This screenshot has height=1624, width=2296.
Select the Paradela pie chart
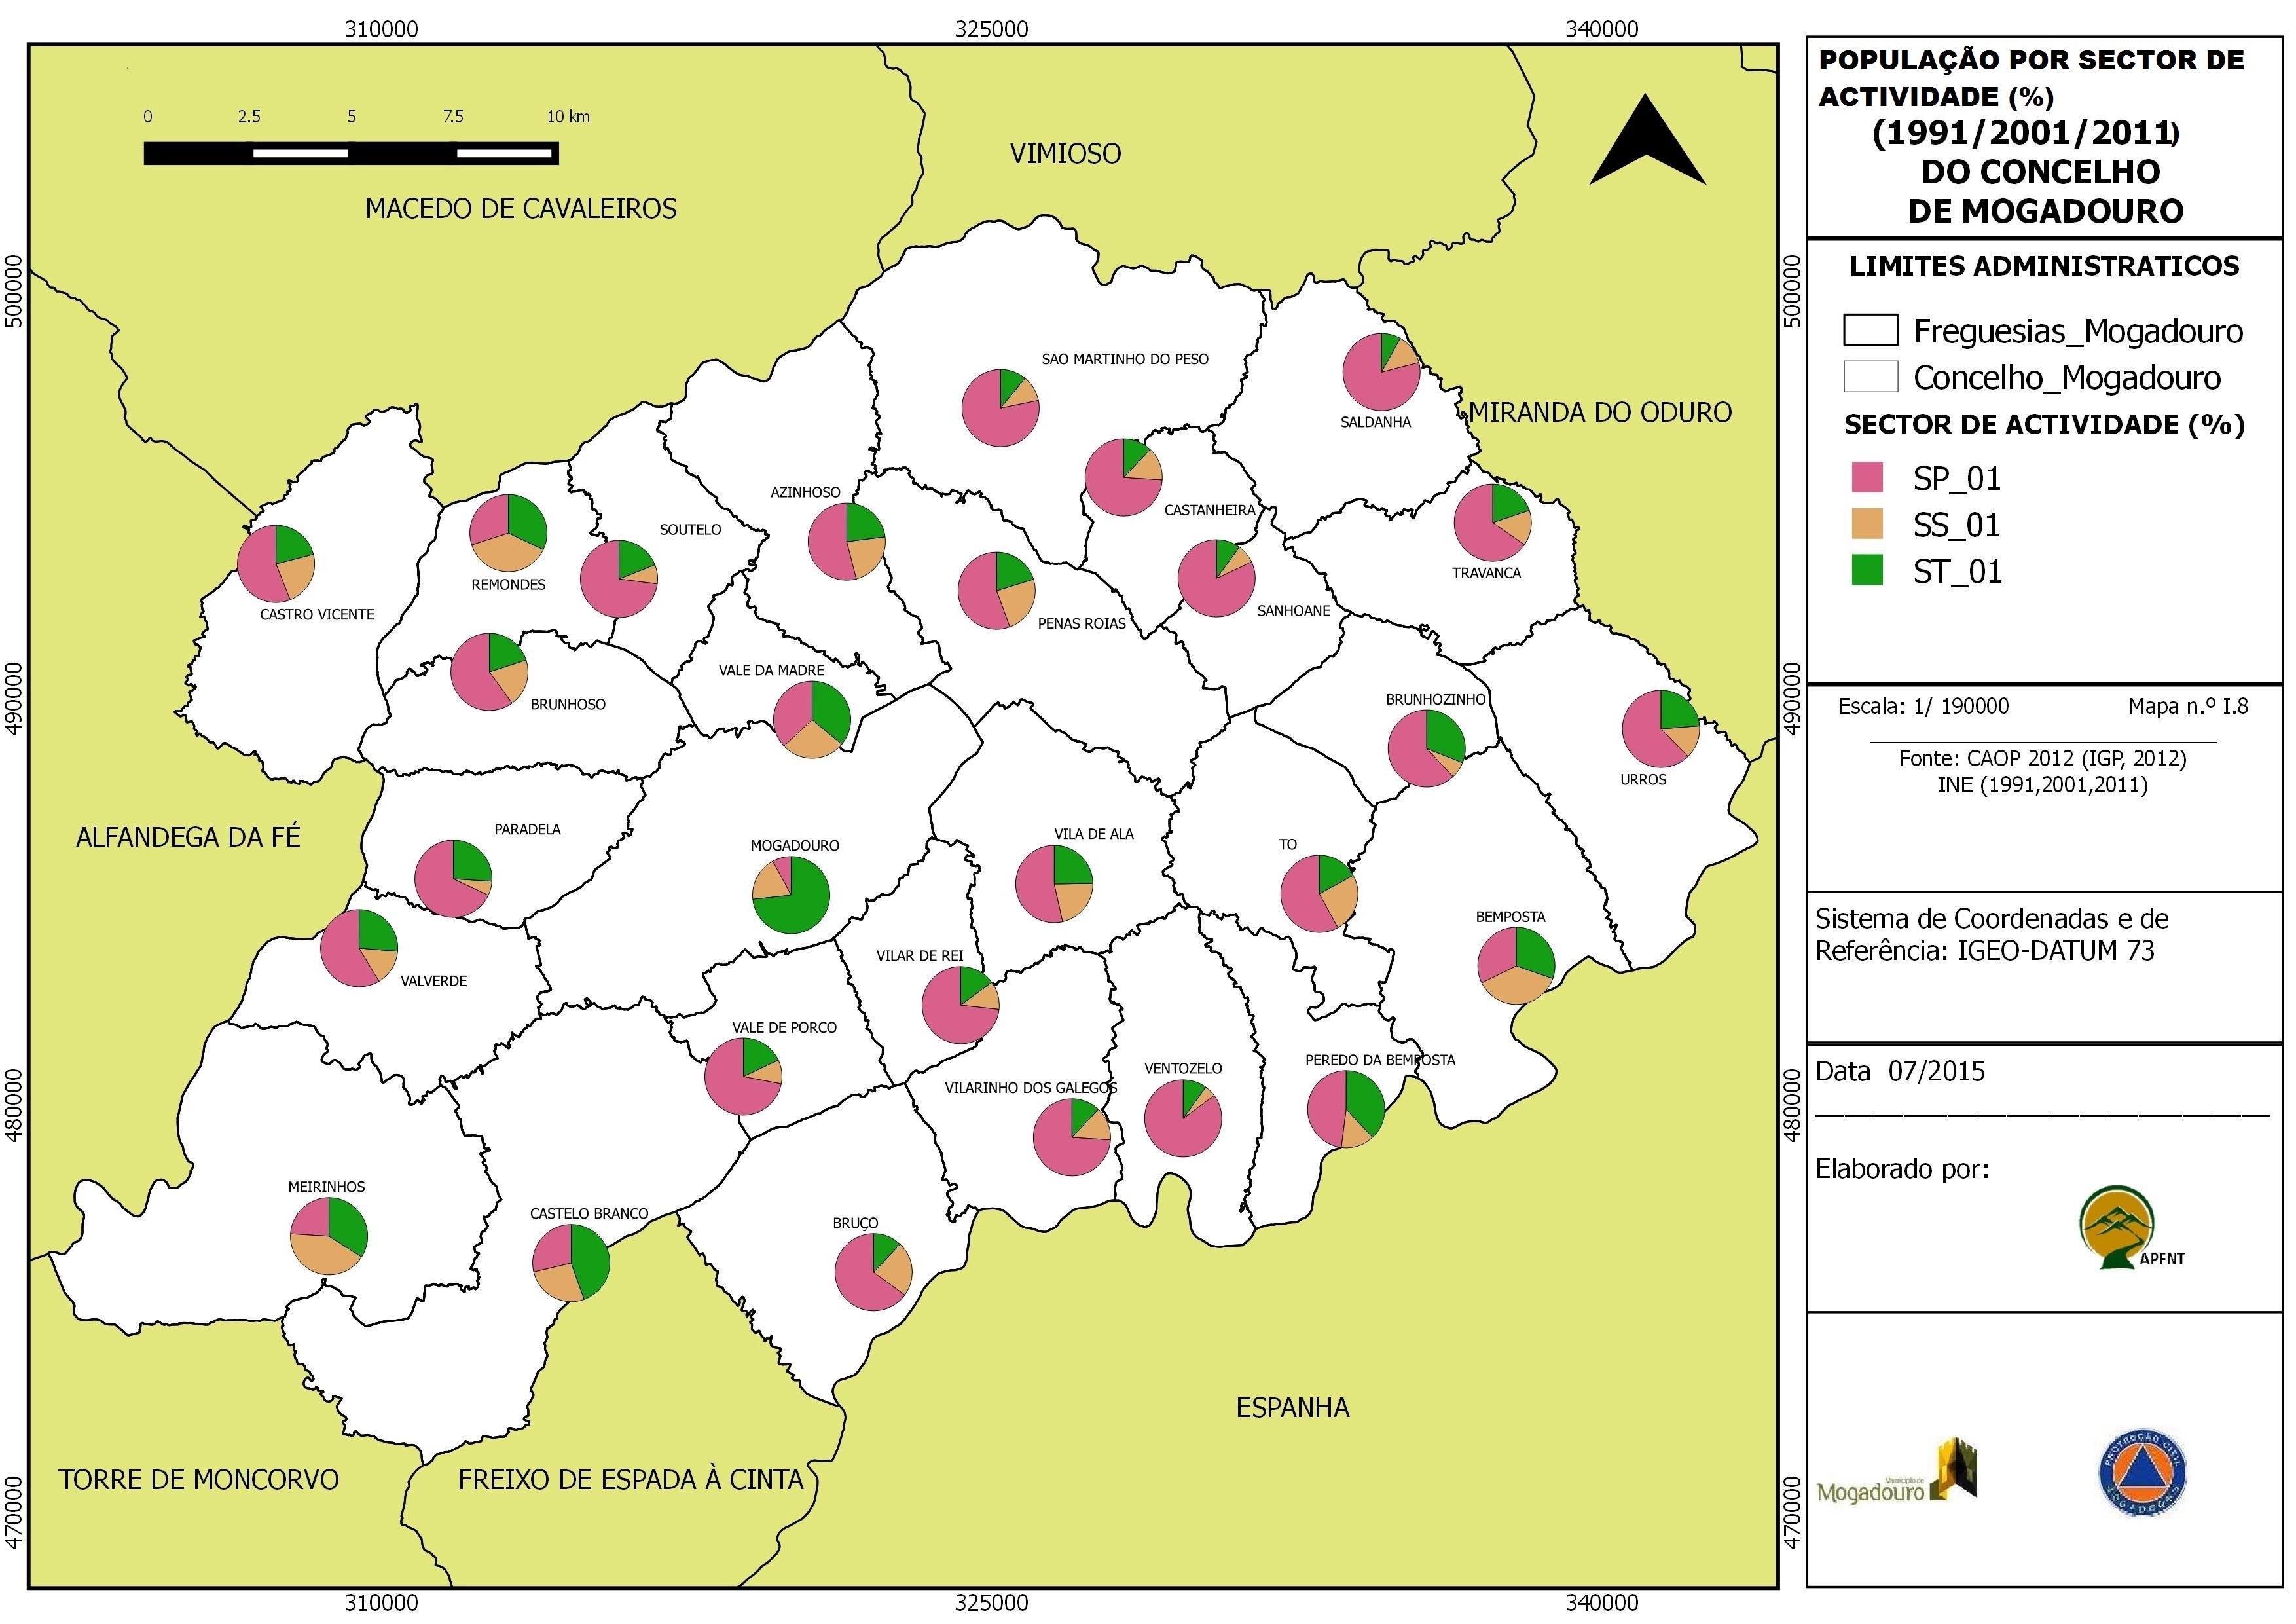tap(453, 879)
